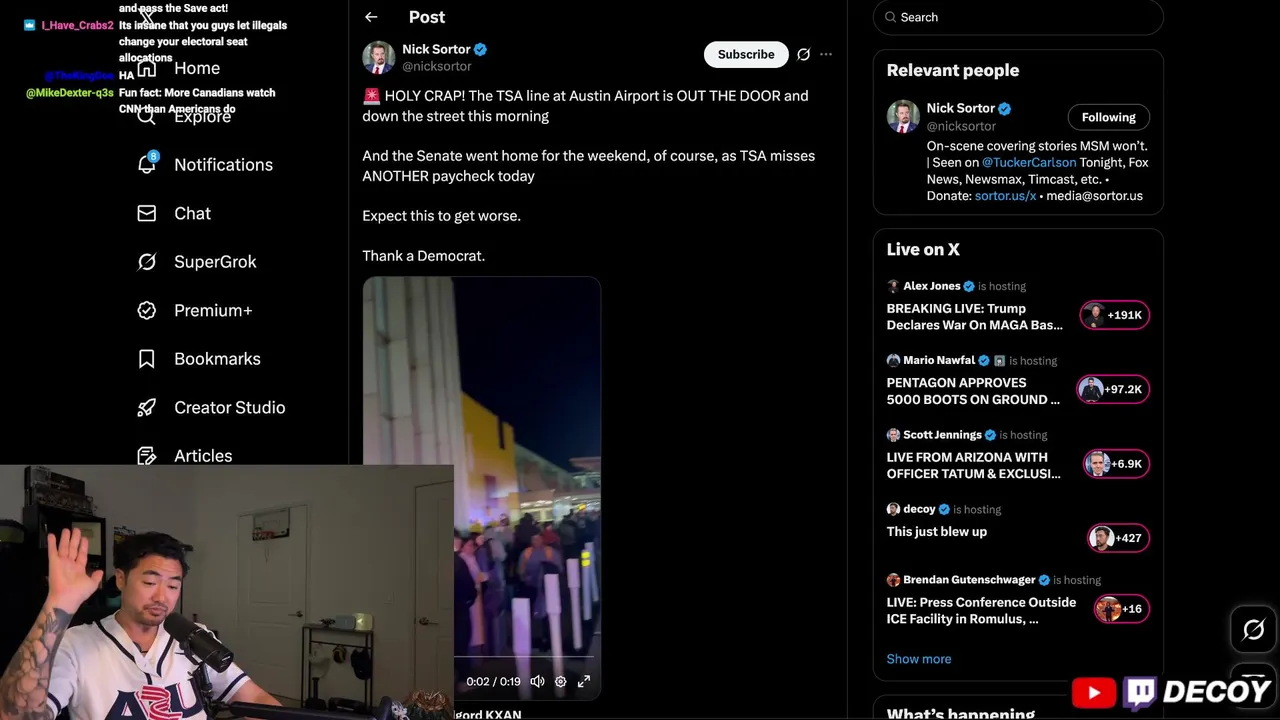Mute the video using speaker icon
This screenshot has height=720, width=1280.
click(x=537, y=682)
